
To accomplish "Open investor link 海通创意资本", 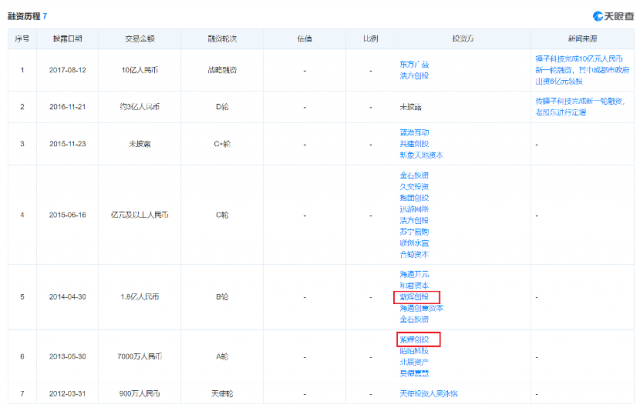I will 421,308.
